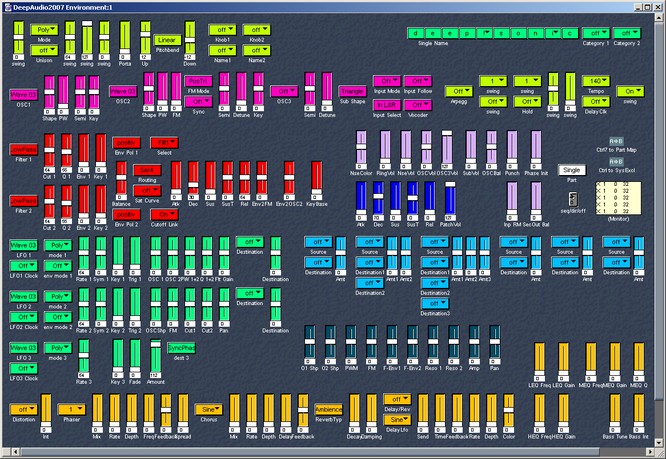This screenshot has height=459, width=666.
Task: Click the OSC1 Wave 03 button
Action: (23, 95)
